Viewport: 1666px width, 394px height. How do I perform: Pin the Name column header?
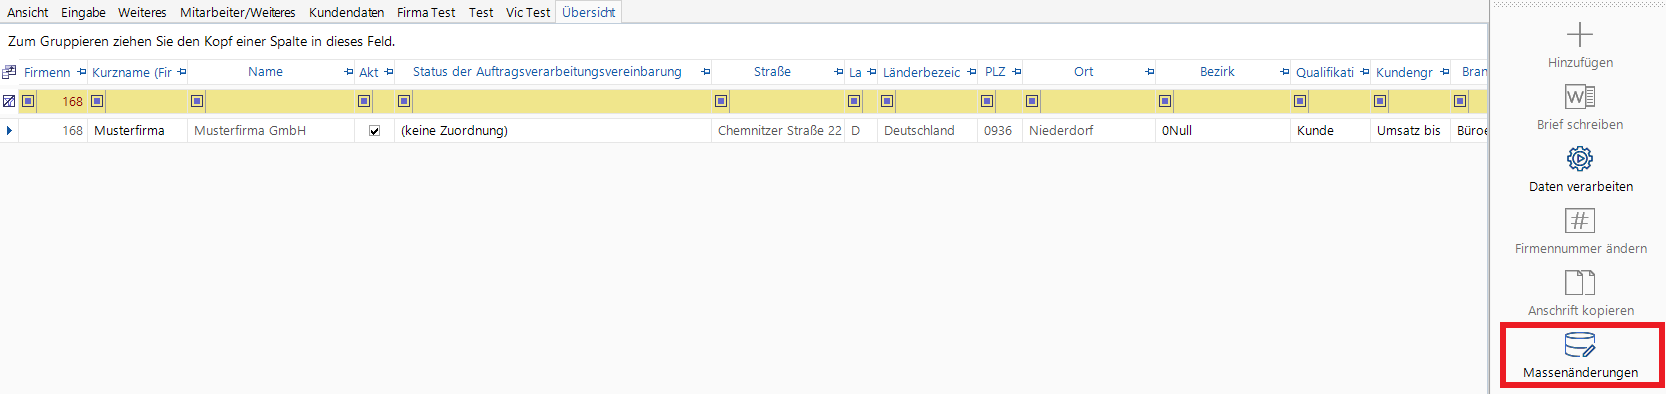349,72
